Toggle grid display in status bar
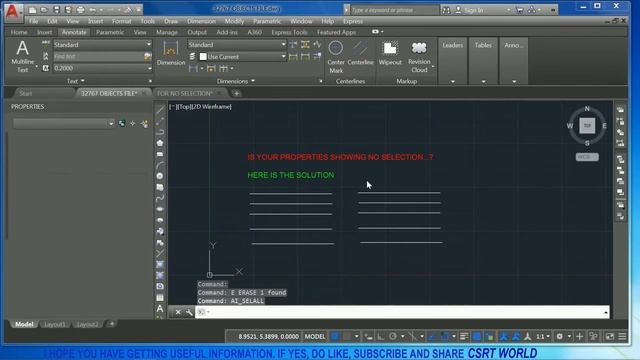 (x=335, y=336)
